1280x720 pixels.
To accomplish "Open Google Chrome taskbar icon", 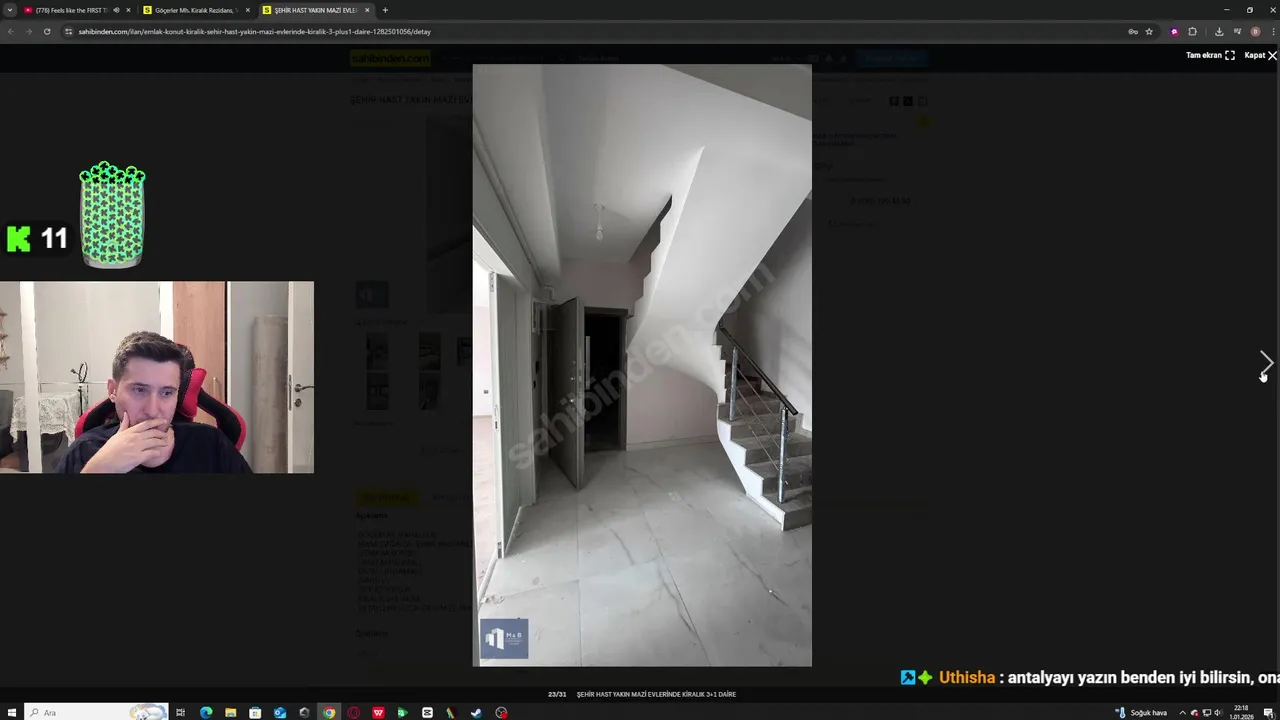I will tap(329, 712).
